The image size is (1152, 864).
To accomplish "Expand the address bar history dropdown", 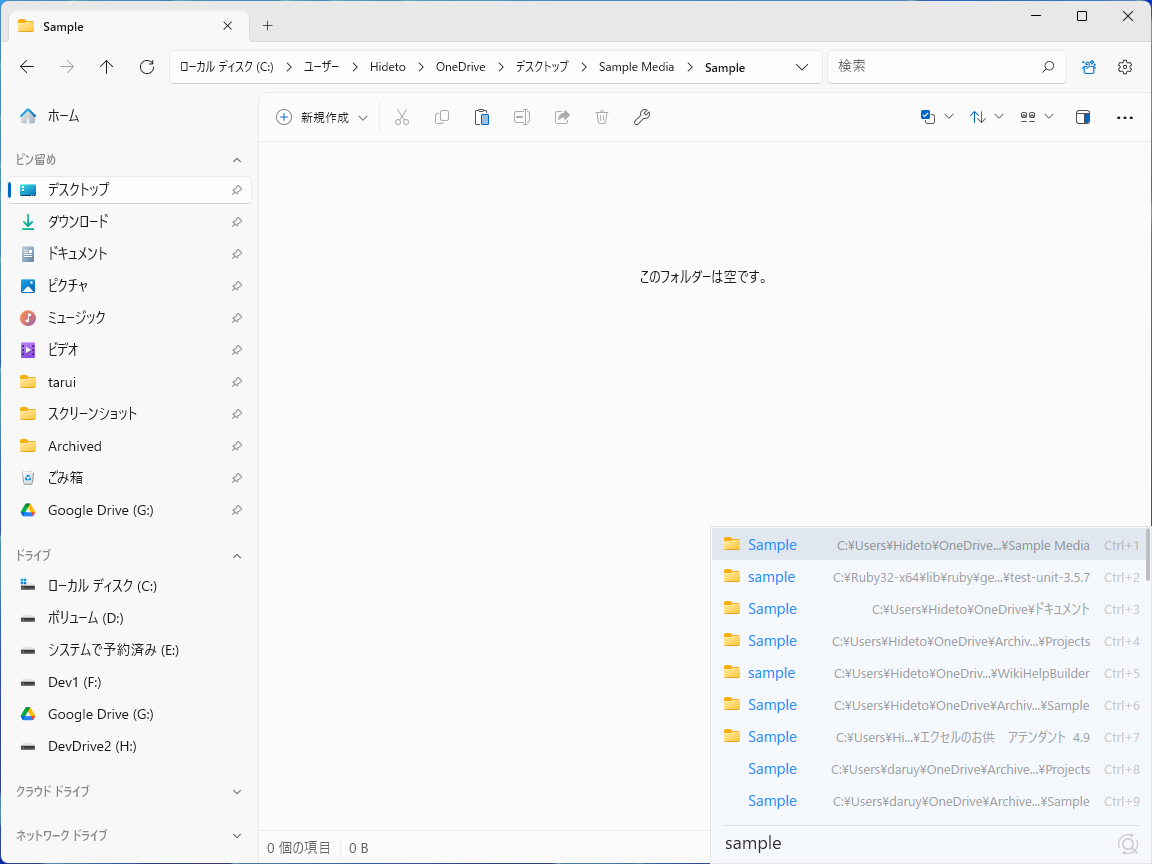I will (x=802, y=67).
